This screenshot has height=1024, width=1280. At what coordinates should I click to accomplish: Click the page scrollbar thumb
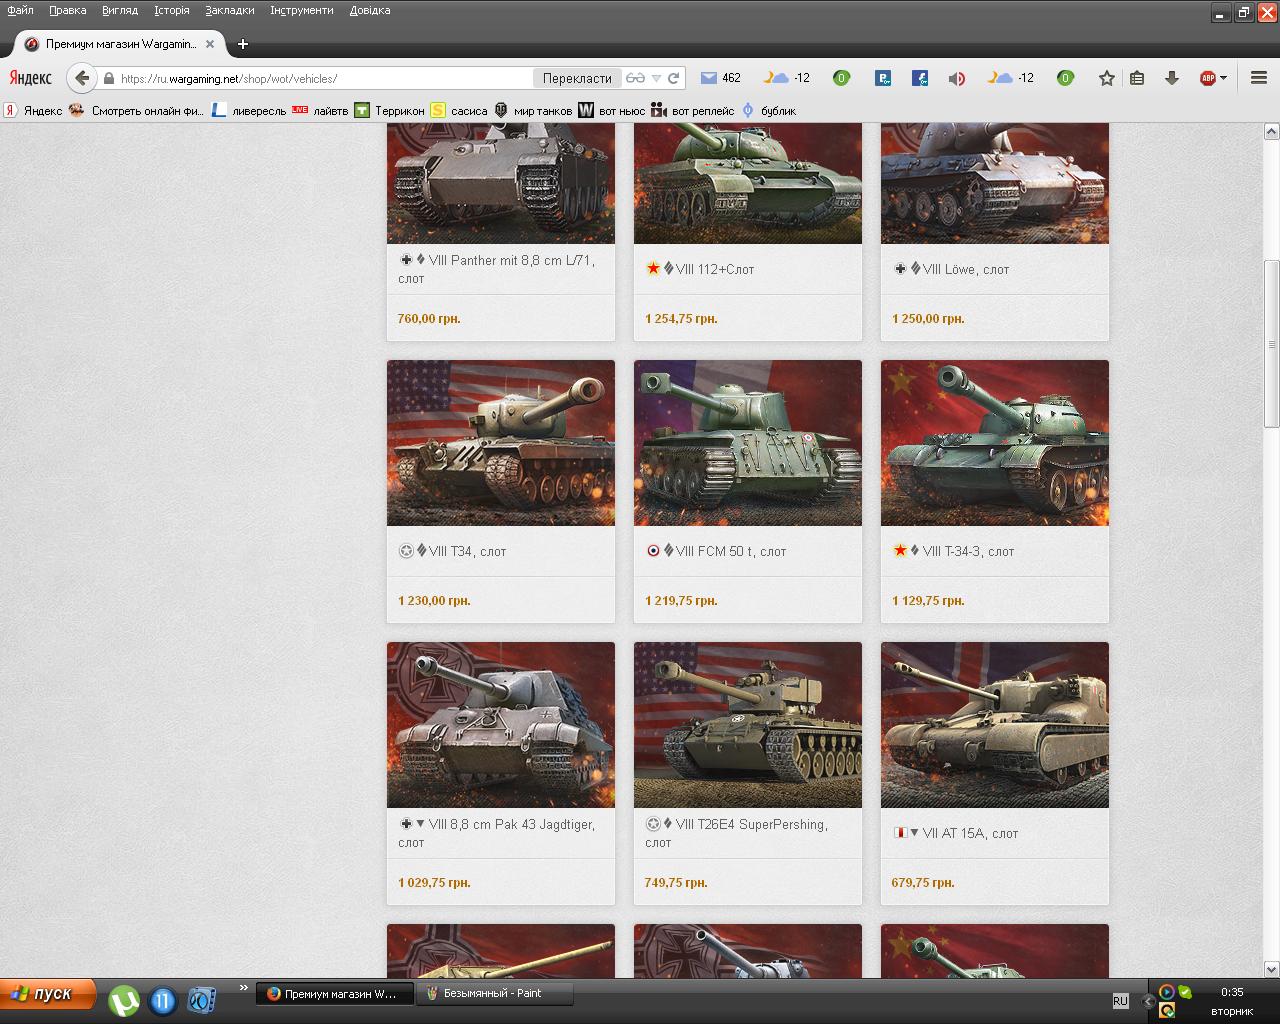(x=1271, y=344)
